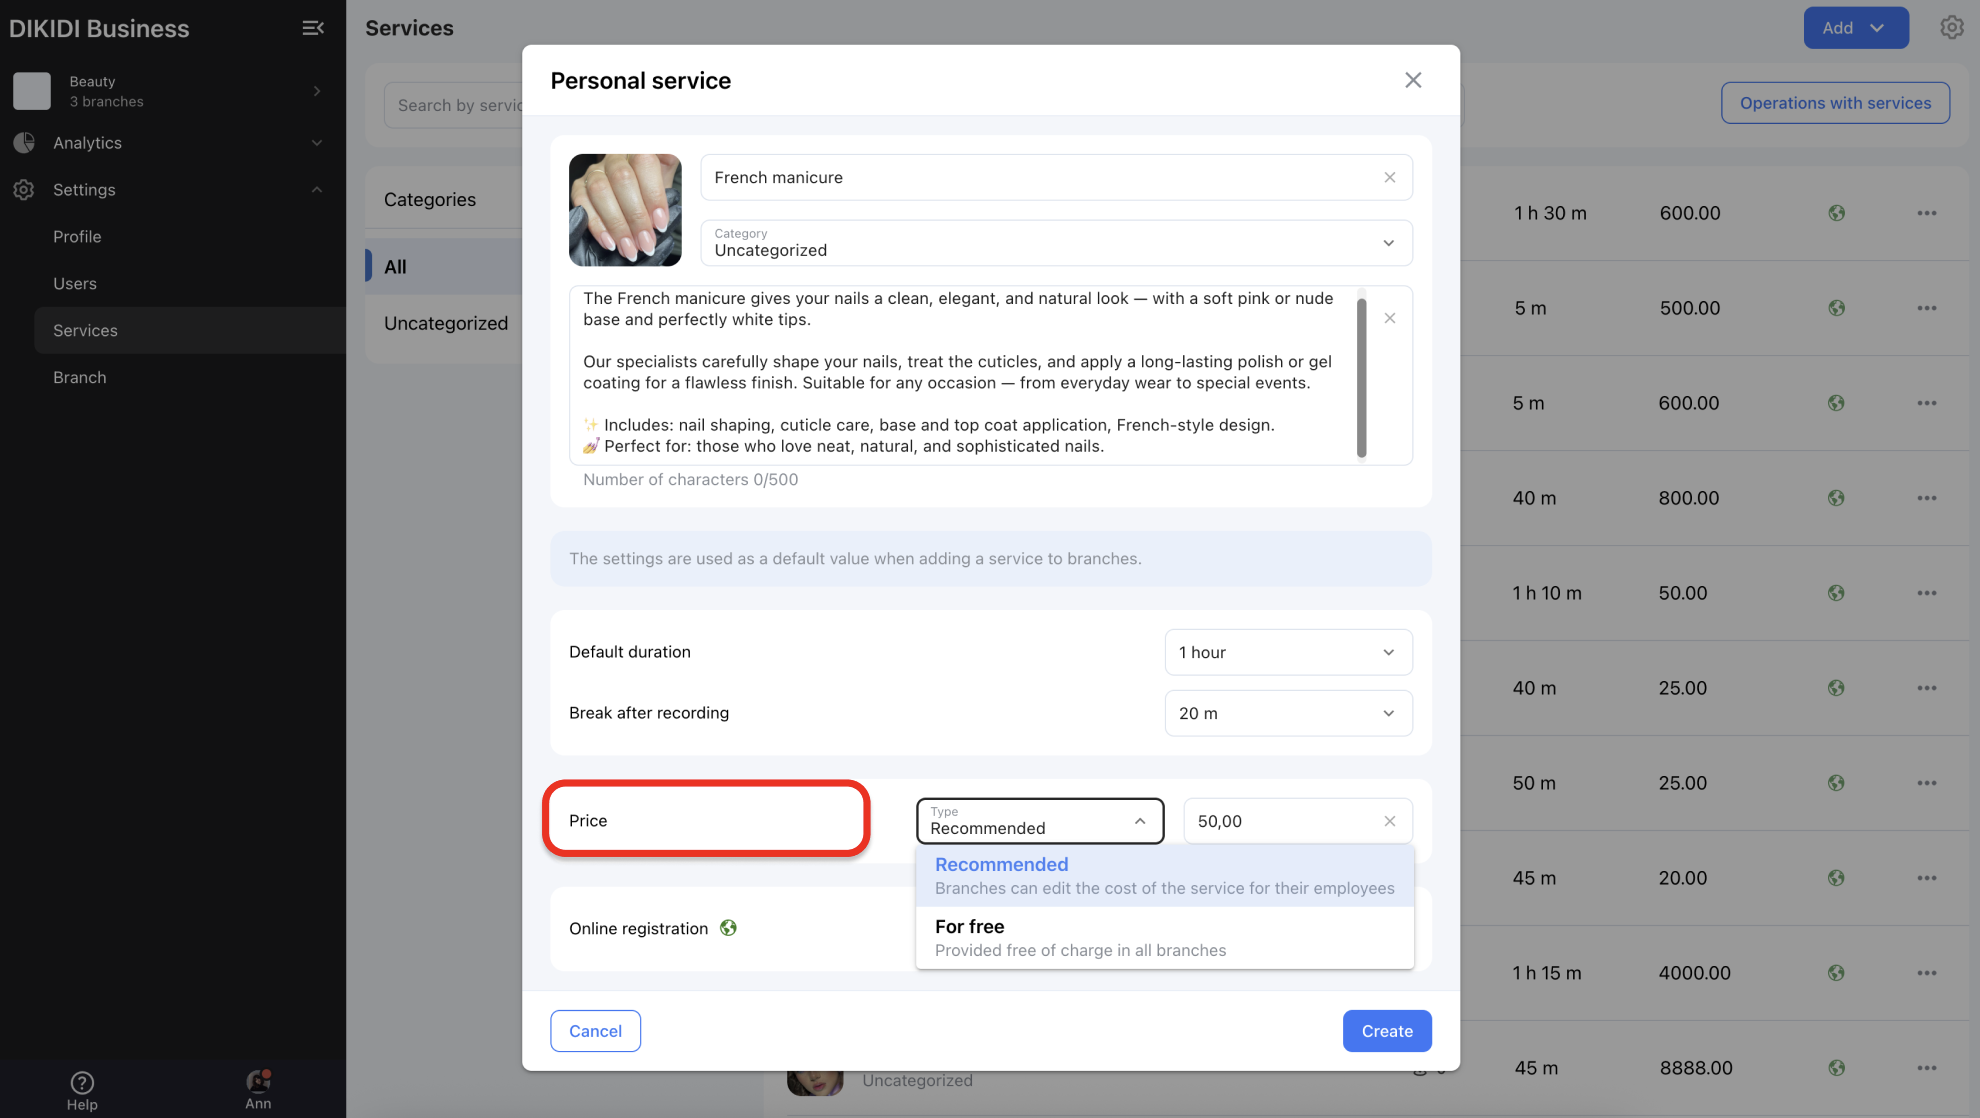Open the settings gear at top right
The height and width of the screenshot is (1118, 1980).
click(x=1951, y=28)
